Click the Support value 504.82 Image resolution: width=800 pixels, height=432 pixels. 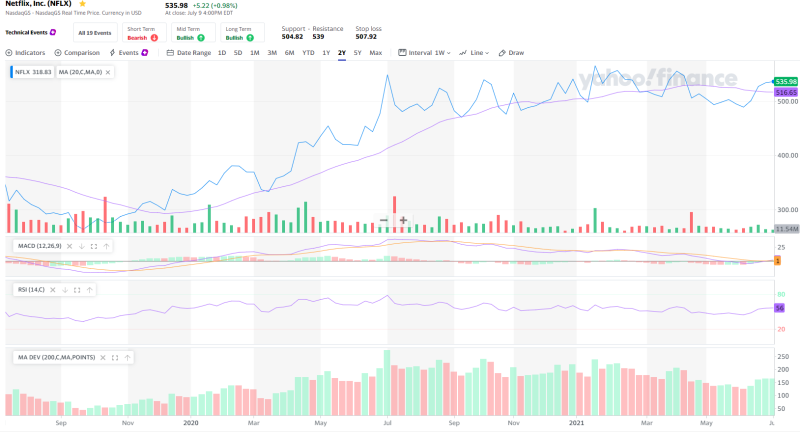292,37
